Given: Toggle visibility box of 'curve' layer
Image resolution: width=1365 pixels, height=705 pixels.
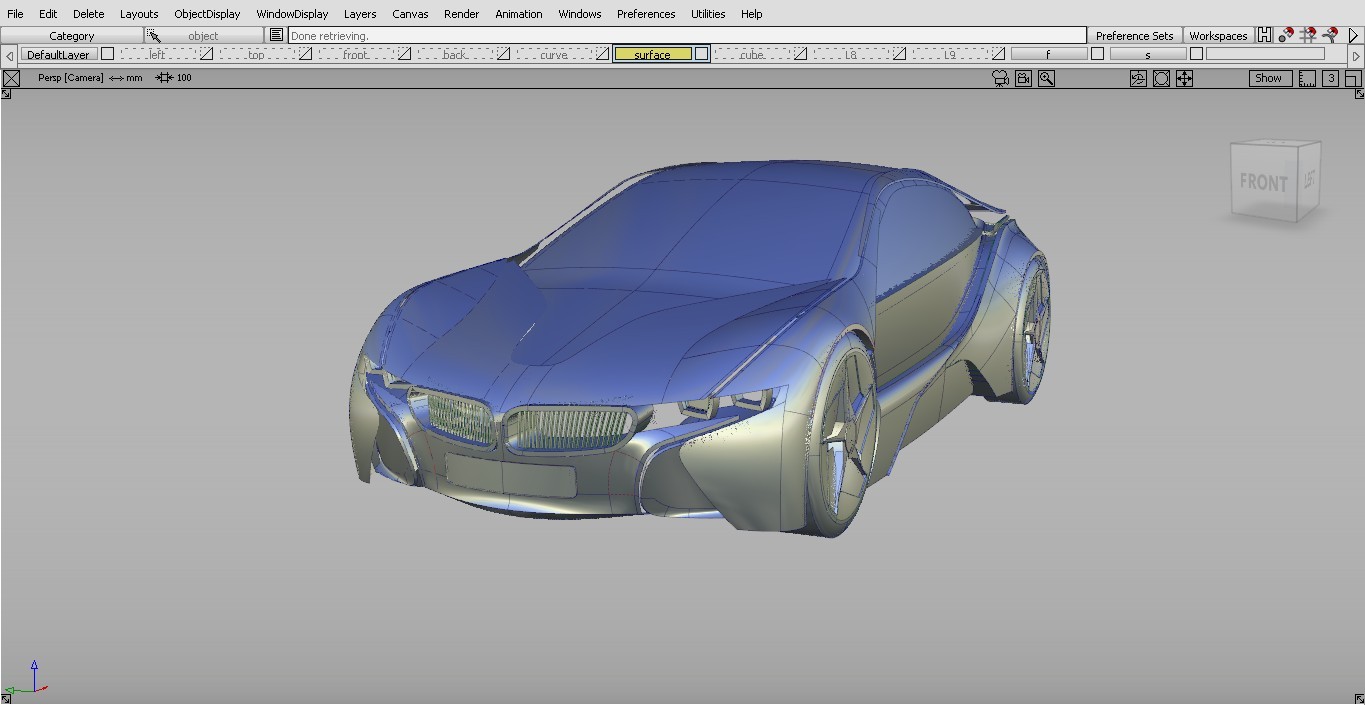Looking at the screenshot, I should pyautogui.click(x=603, y=54).
